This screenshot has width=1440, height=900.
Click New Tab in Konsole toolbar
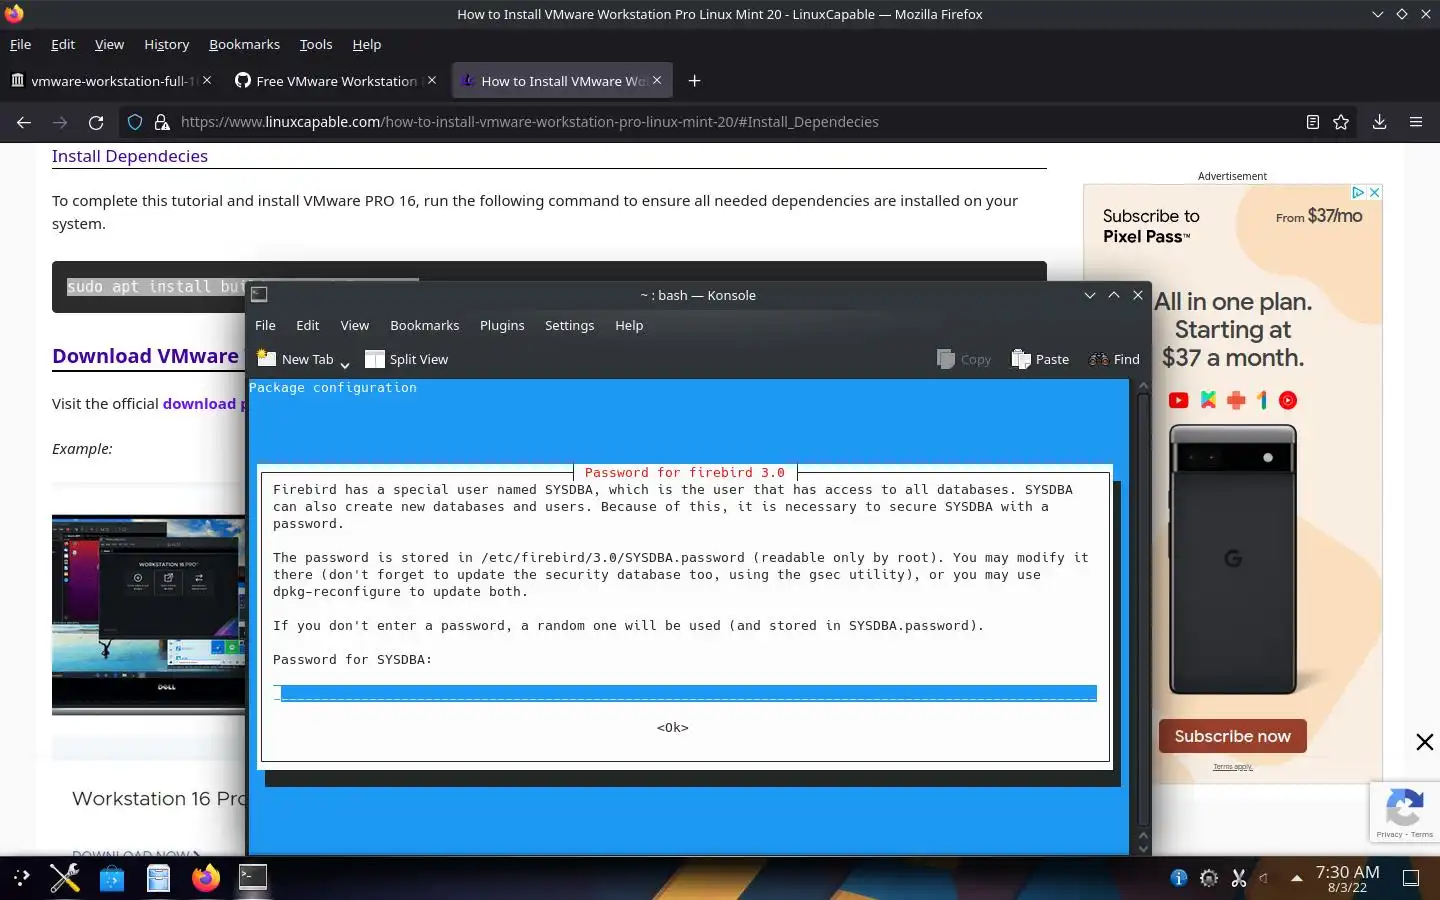click(x=295, y=359)
